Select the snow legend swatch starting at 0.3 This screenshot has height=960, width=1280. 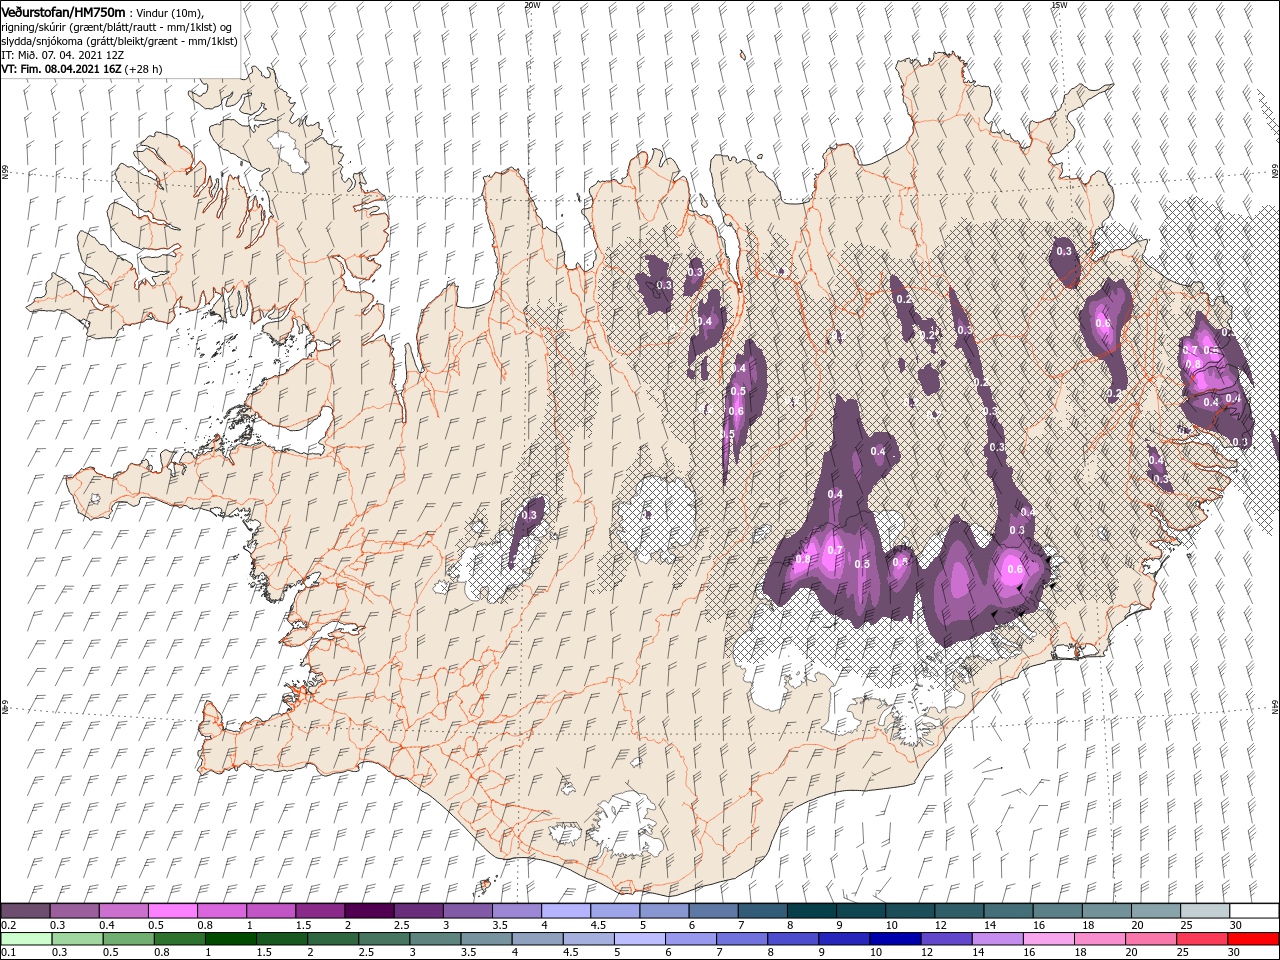tap(75, 911)
